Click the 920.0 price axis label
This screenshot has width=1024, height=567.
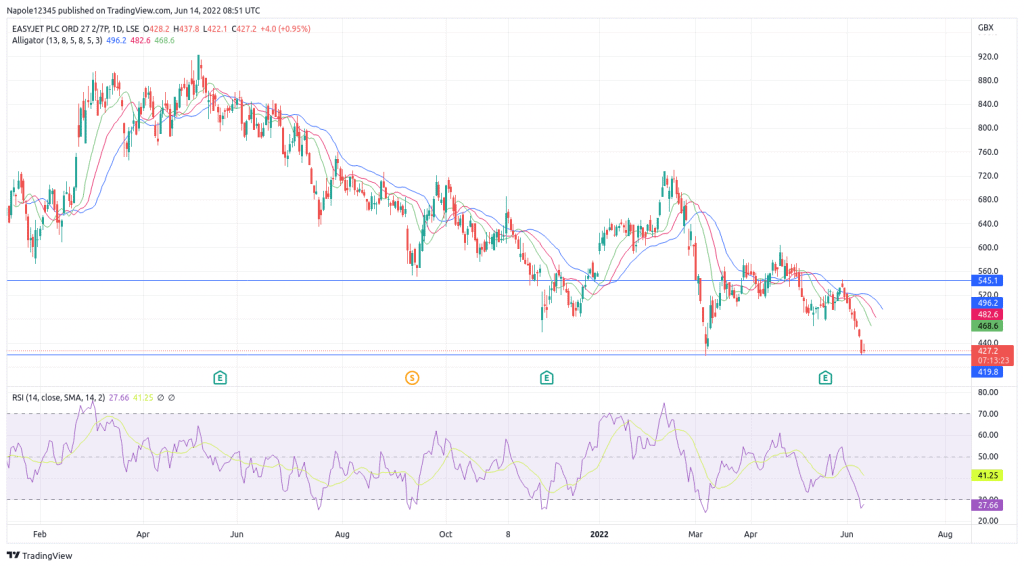(x=987, y=57)
